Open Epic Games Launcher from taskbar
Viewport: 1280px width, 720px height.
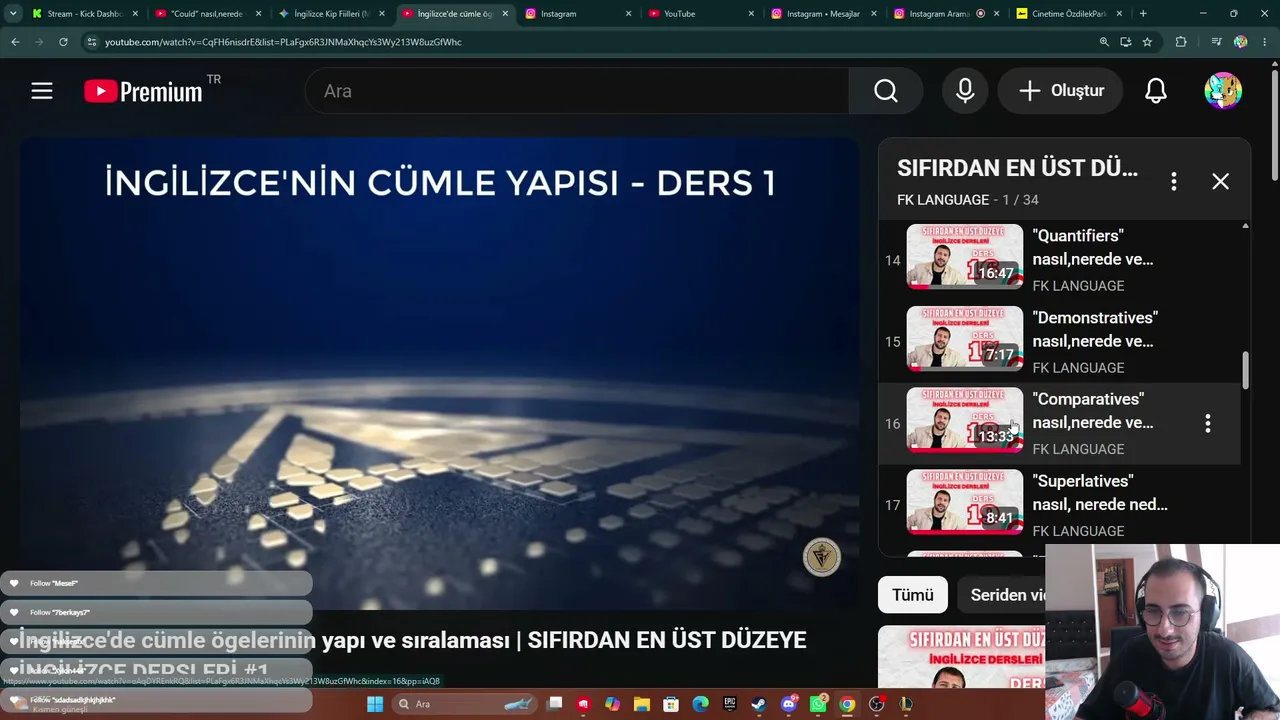(x=730, y=704)
